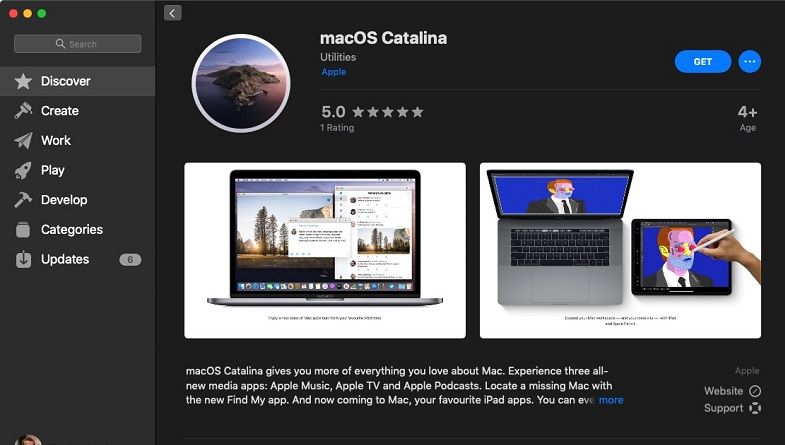Click the GET button
785x445 pixels.
702,62
